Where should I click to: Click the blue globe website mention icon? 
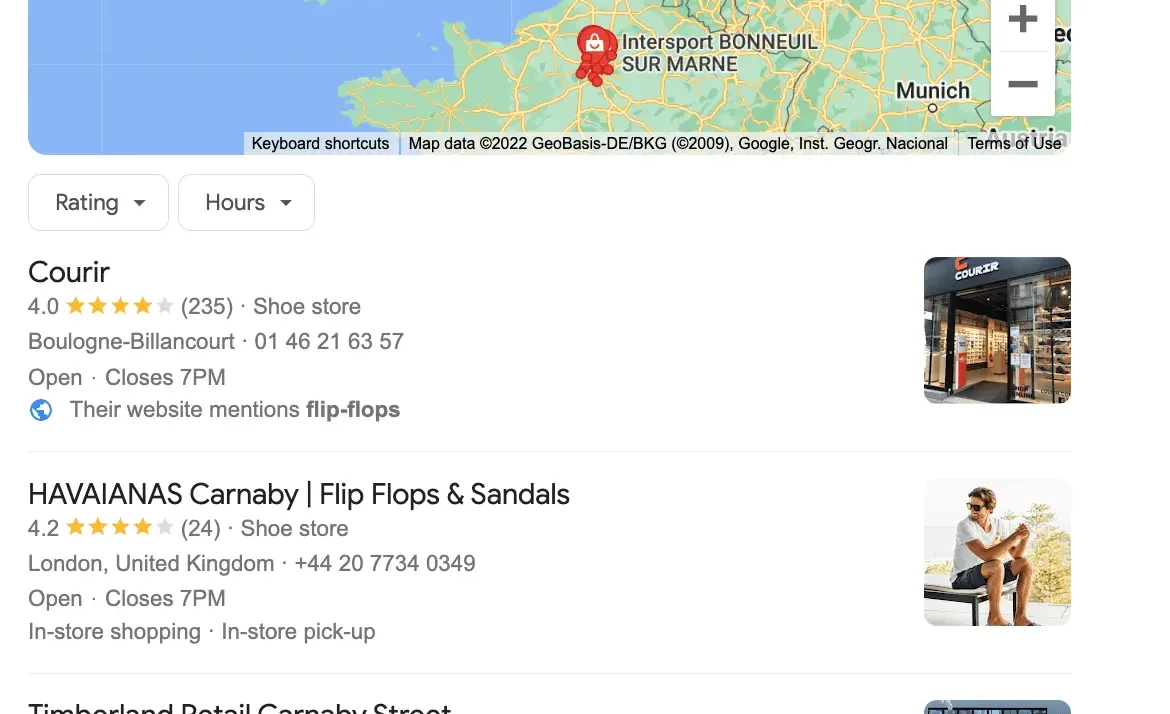41,410
